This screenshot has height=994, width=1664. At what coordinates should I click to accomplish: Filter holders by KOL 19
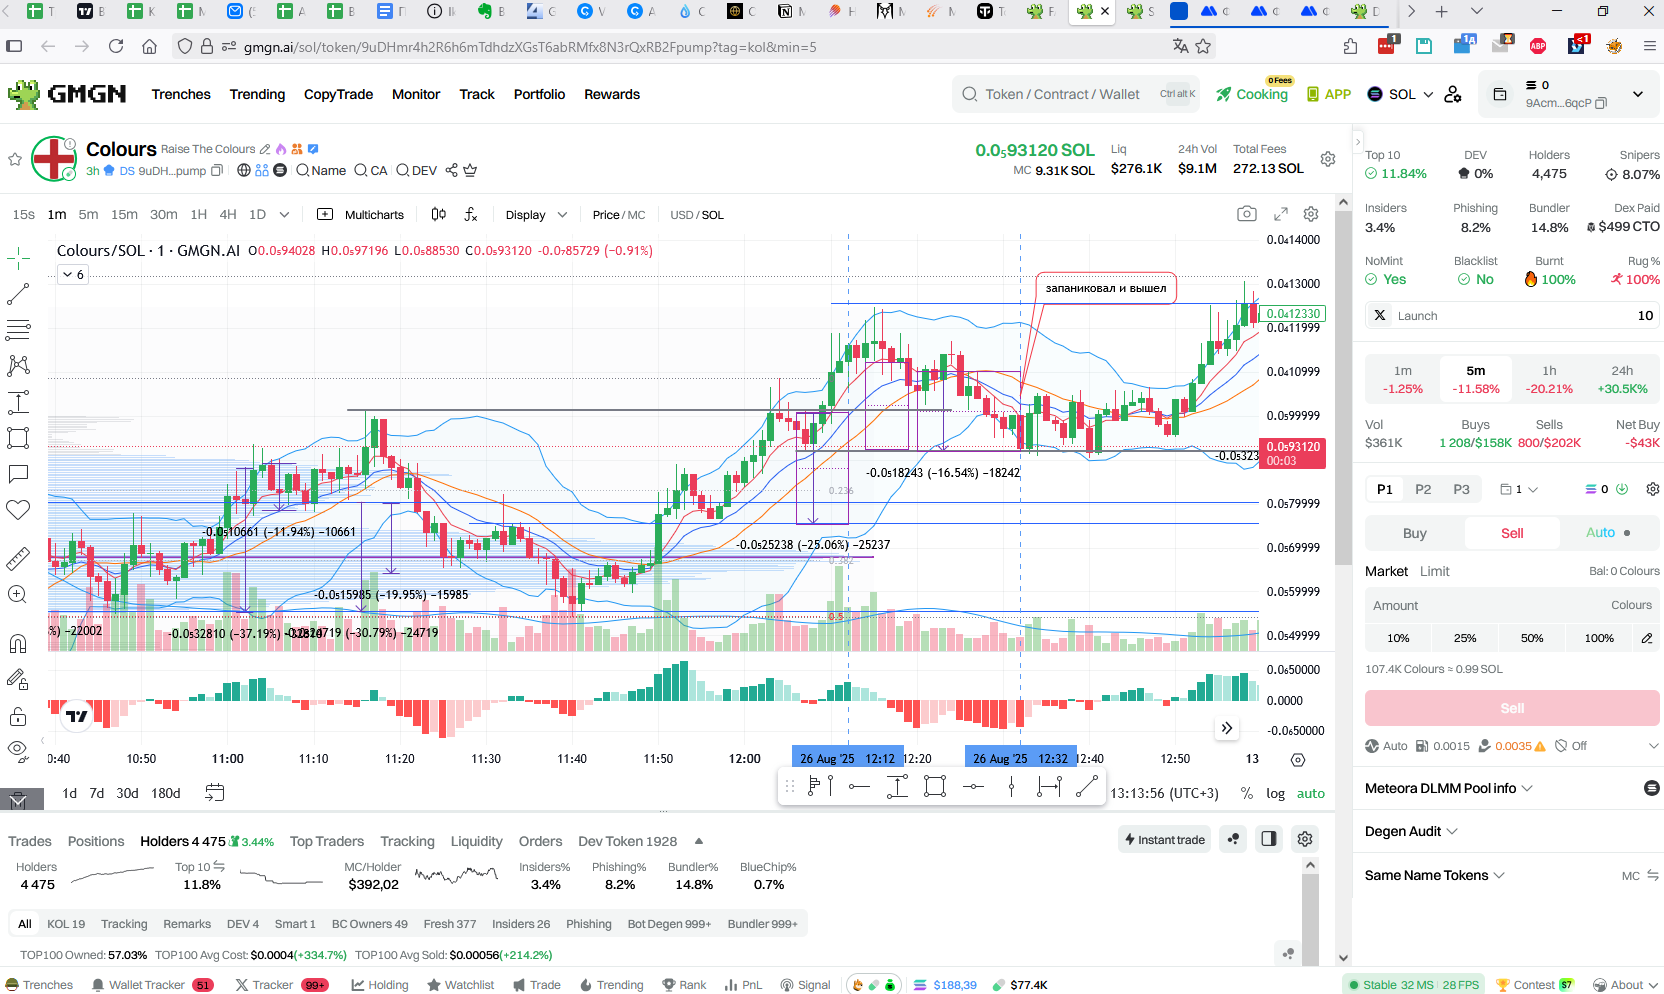66,924
